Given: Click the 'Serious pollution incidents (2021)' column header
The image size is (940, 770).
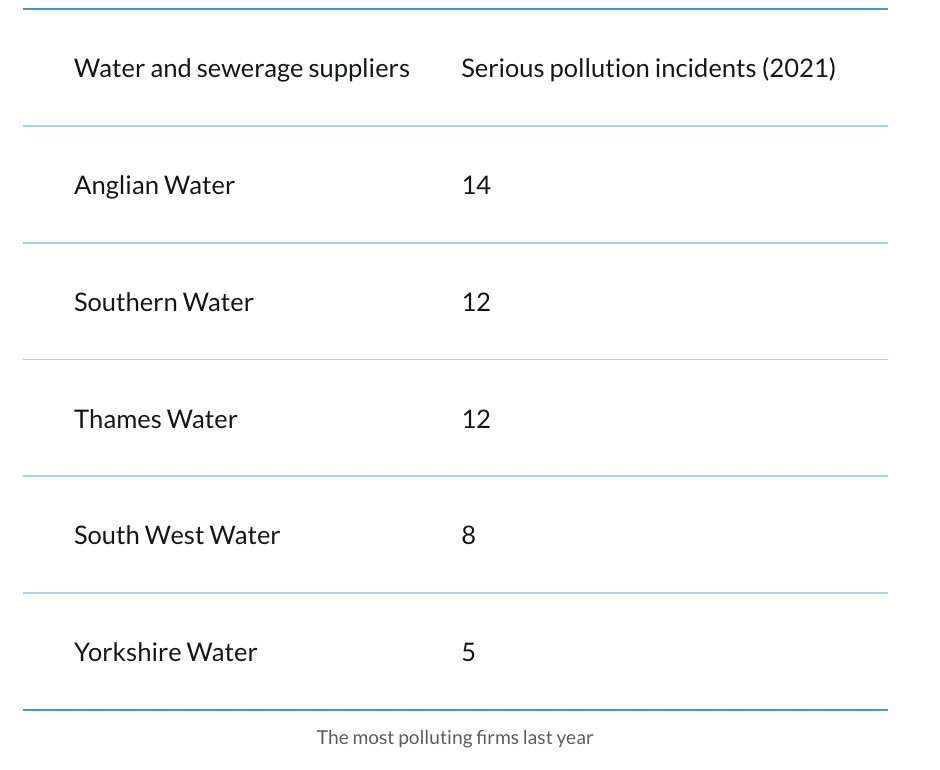Looking at the screenshot, I should coord(648,69).
